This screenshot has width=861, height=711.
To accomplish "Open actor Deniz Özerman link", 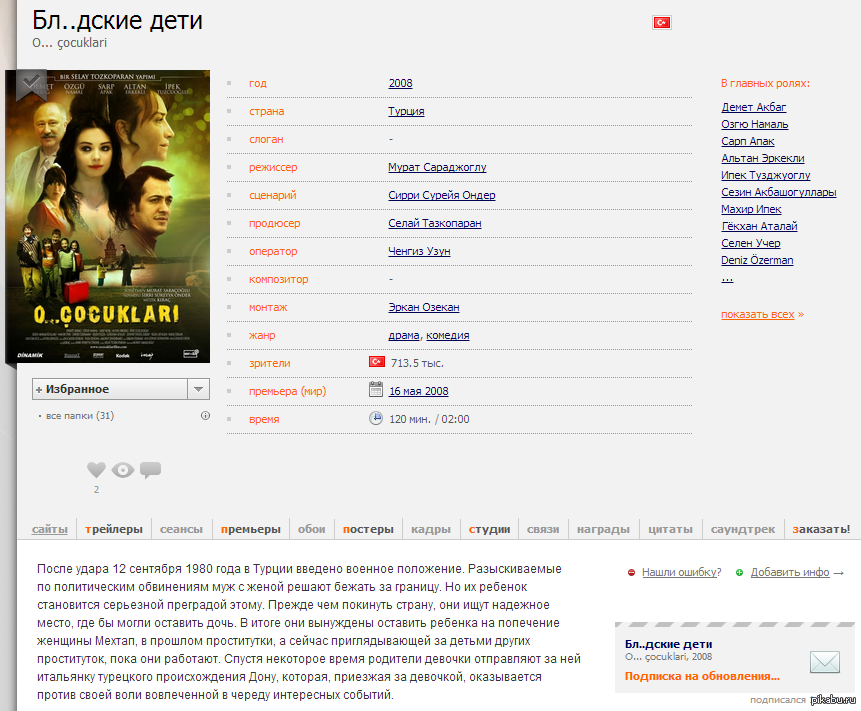I will click(x=757, y=260).
